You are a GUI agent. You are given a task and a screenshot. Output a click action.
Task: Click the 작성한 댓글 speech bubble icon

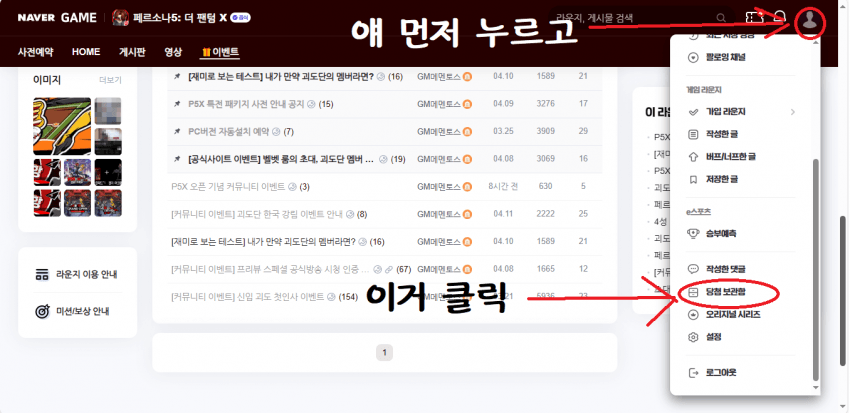tap(693, 269)
